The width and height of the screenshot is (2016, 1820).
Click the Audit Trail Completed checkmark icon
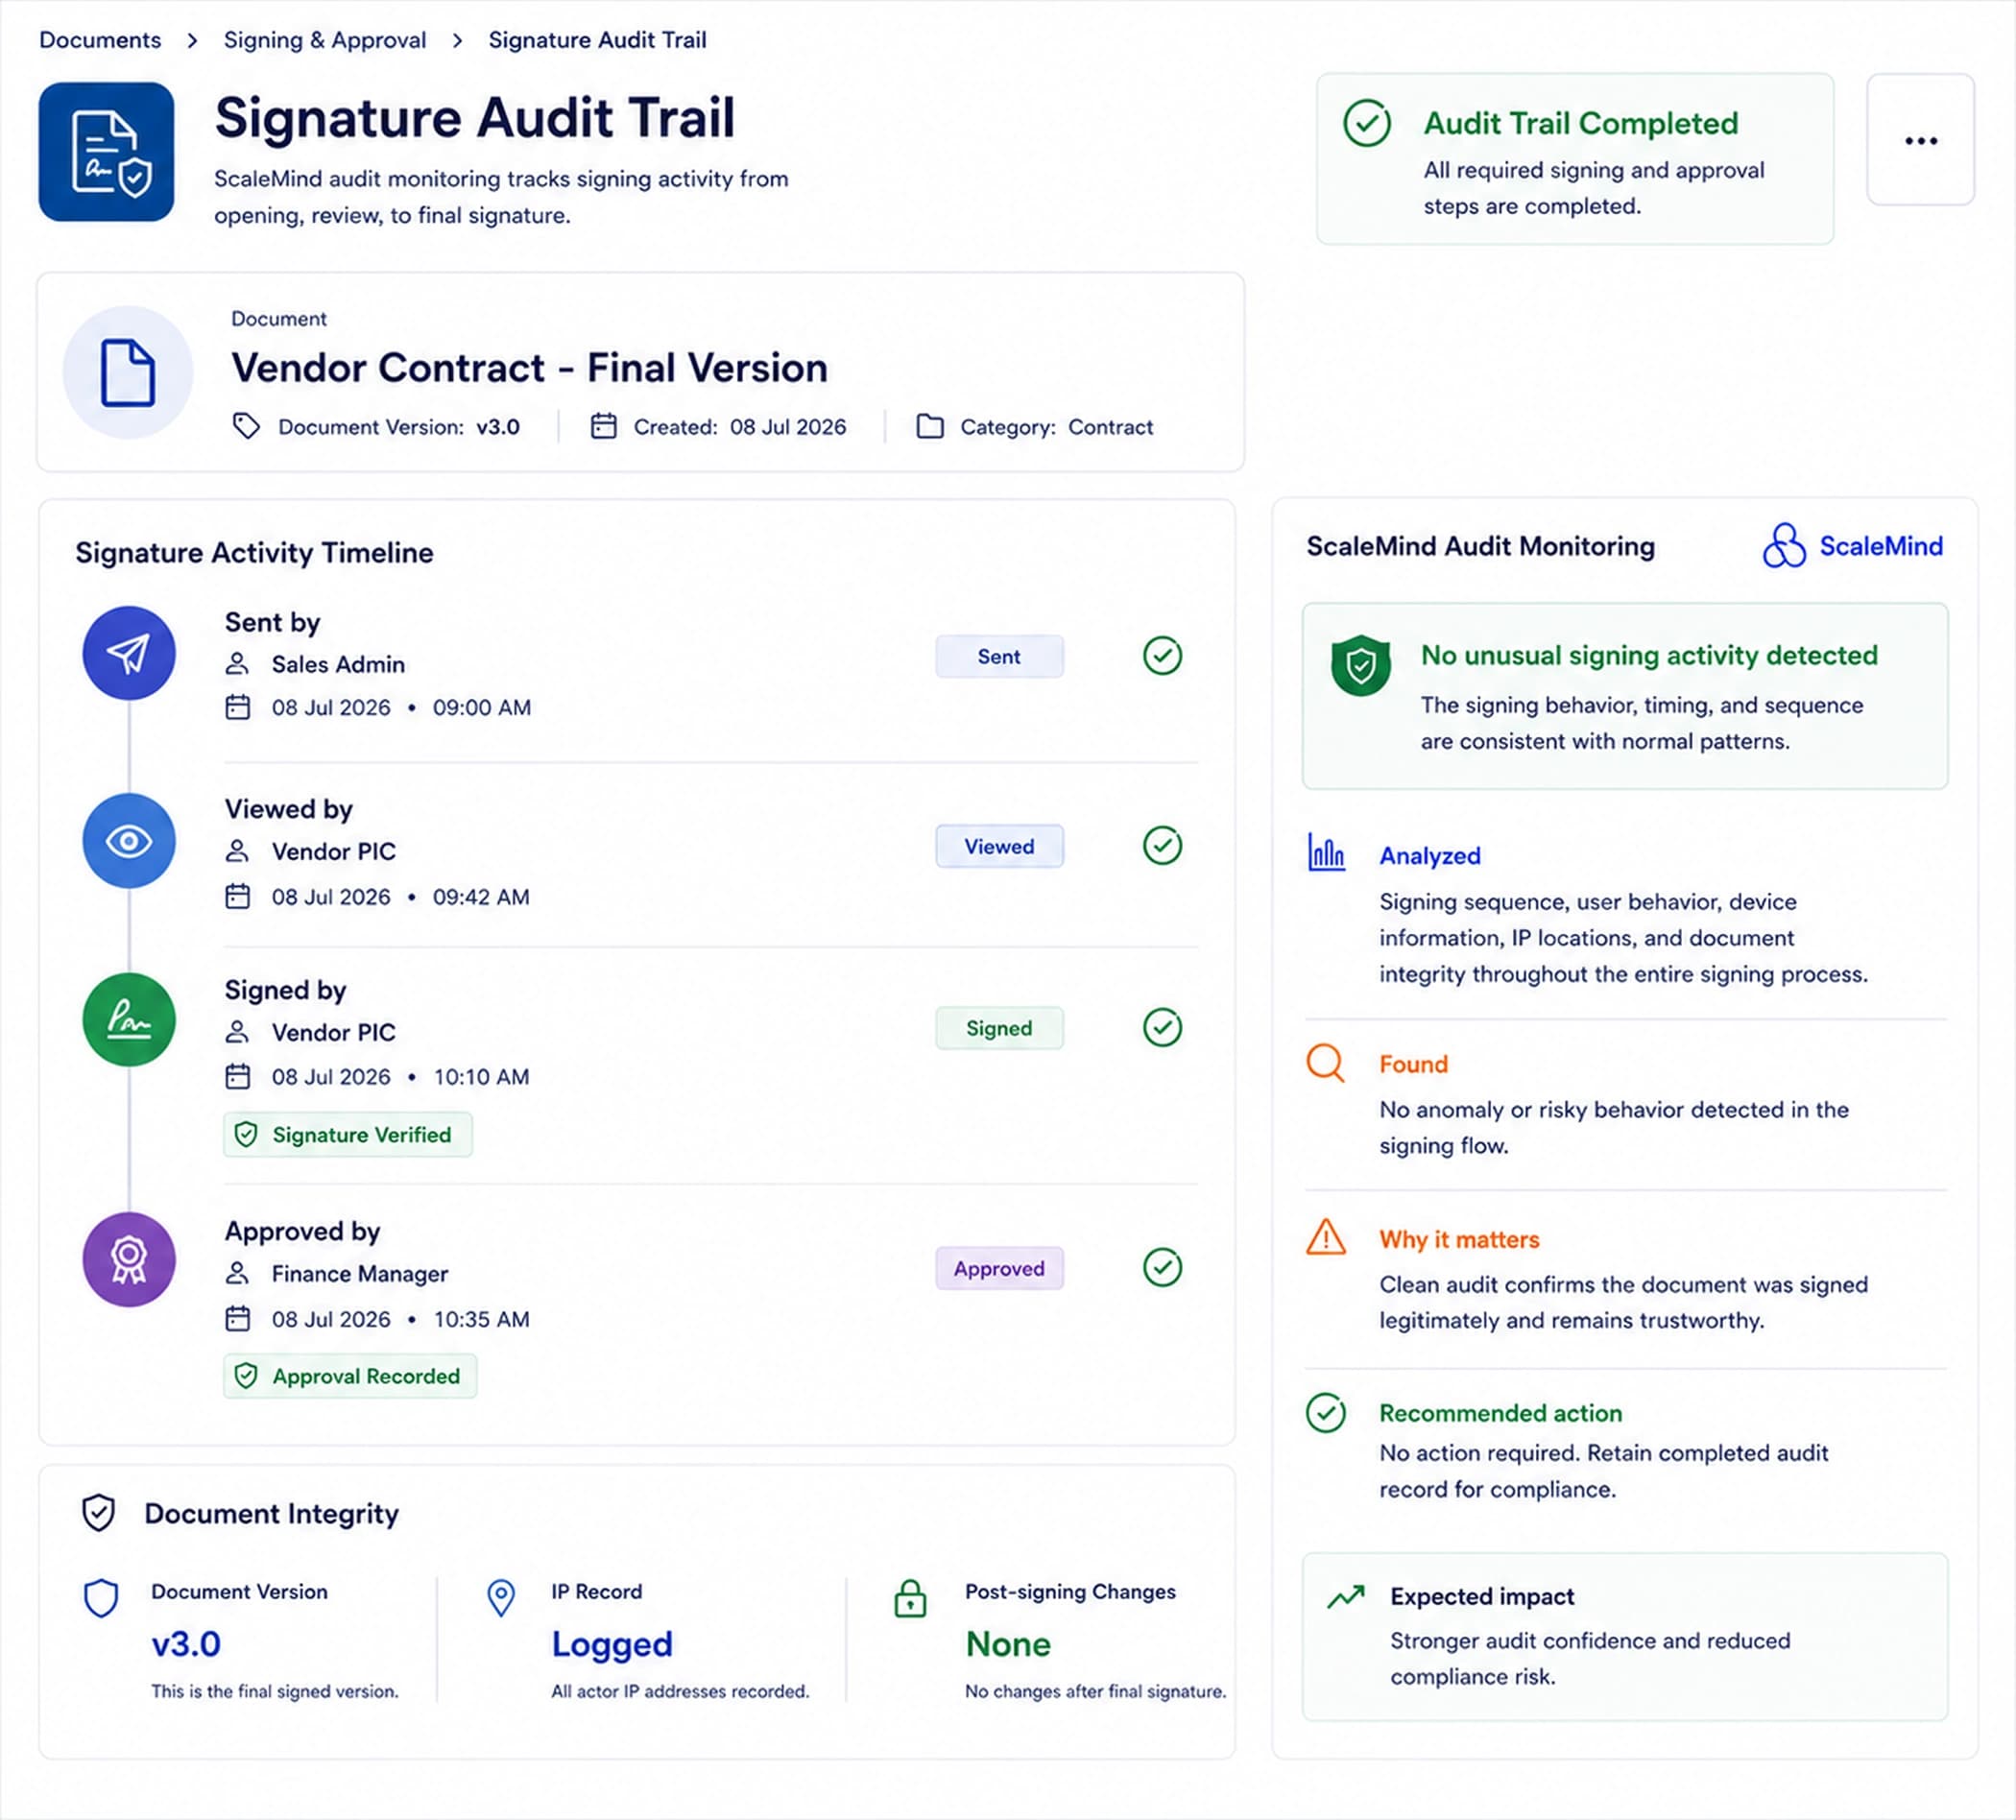click(x=1367, y=123)
